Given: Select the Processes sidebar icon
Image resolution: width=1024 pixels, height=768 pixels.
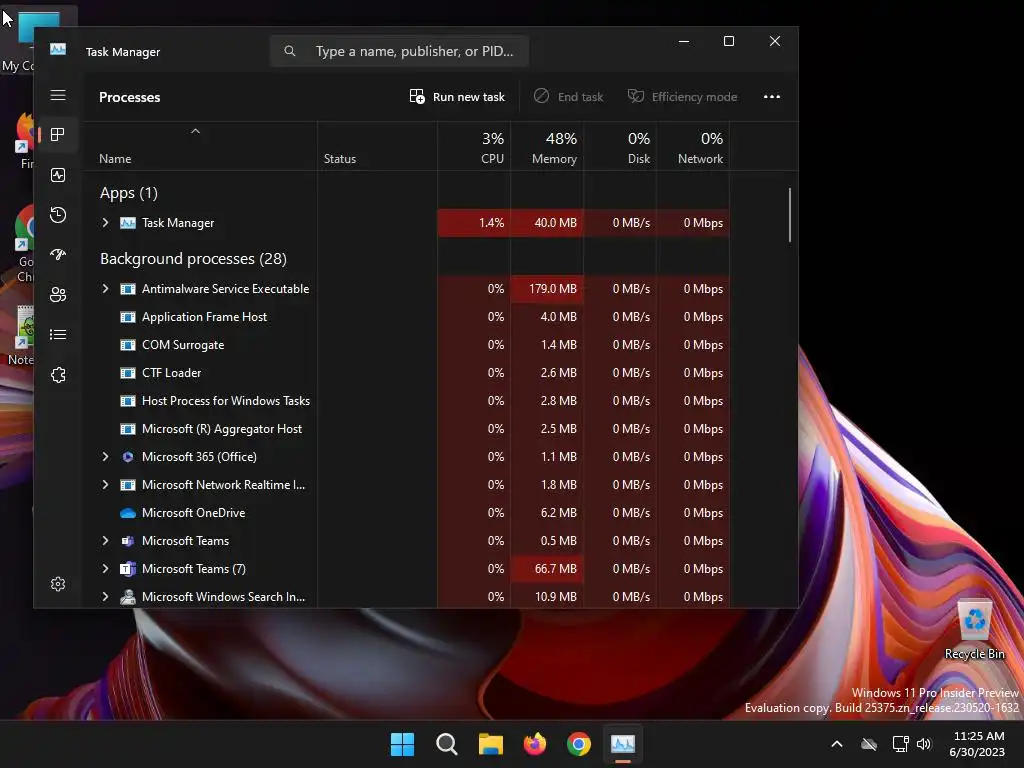Looking at the screenshot, I should (58, 135).
